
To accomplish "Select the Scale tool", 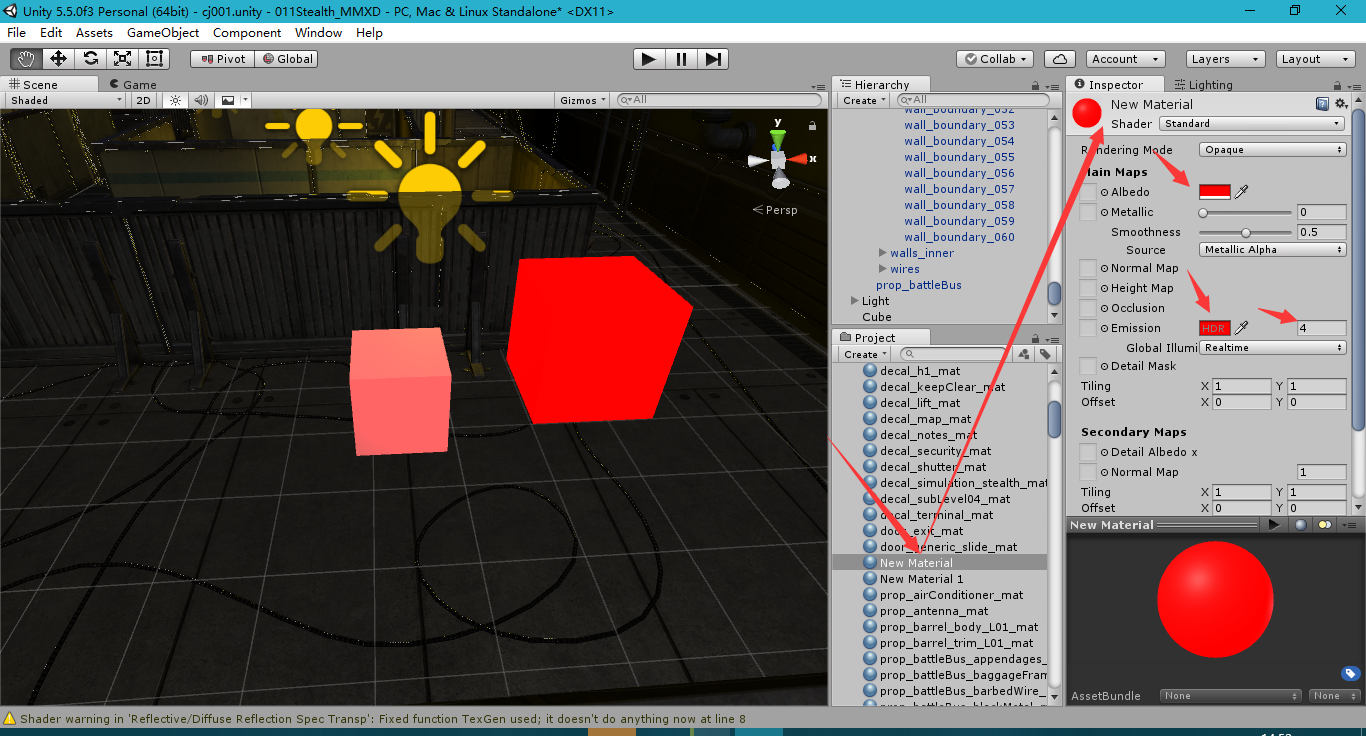I will [x=122, y=58].
